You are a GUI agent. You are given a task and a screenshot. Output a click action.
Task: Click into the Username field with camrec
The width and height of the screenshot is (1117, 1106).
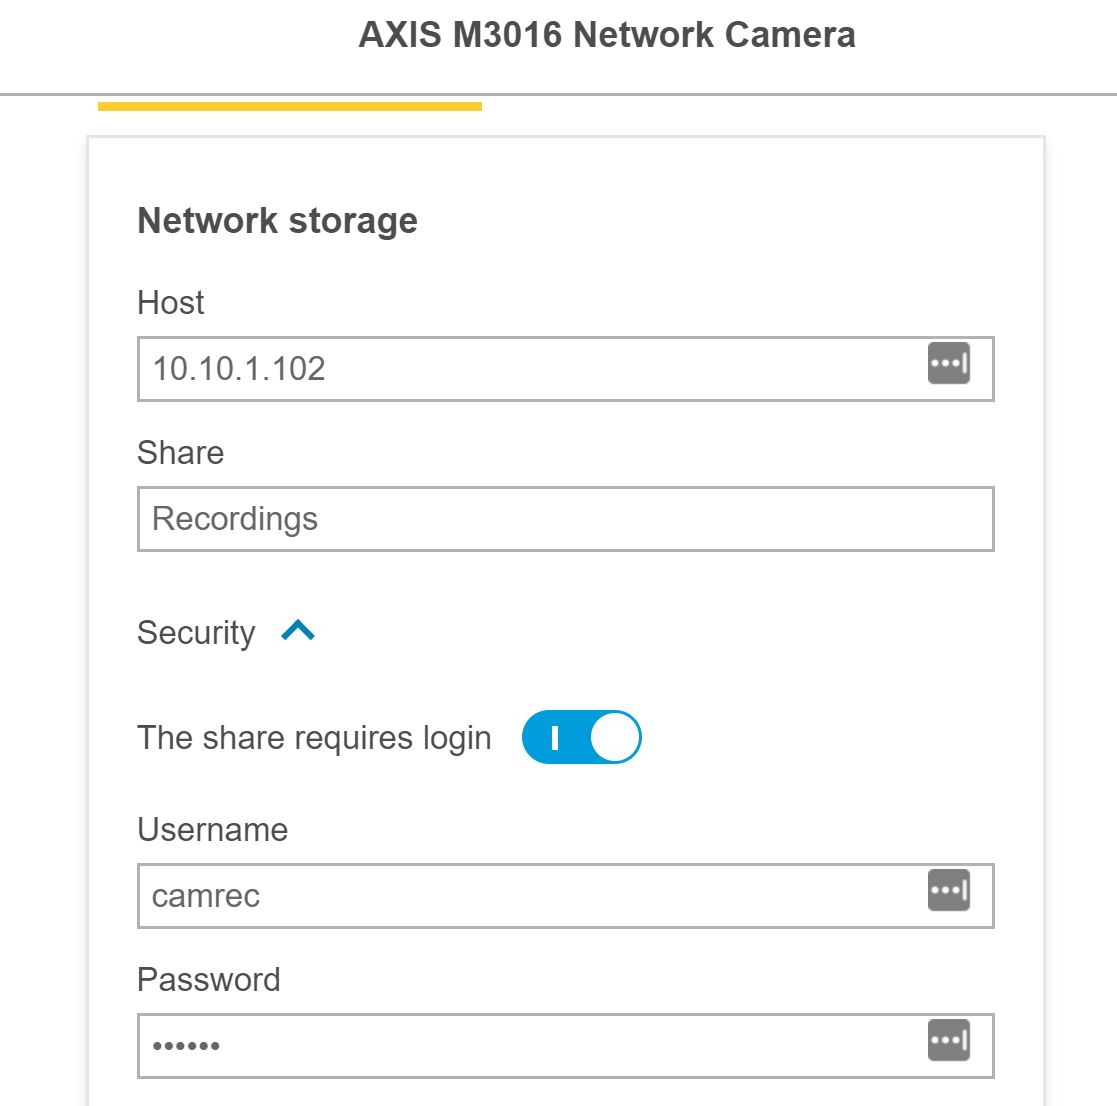[566, 896]
